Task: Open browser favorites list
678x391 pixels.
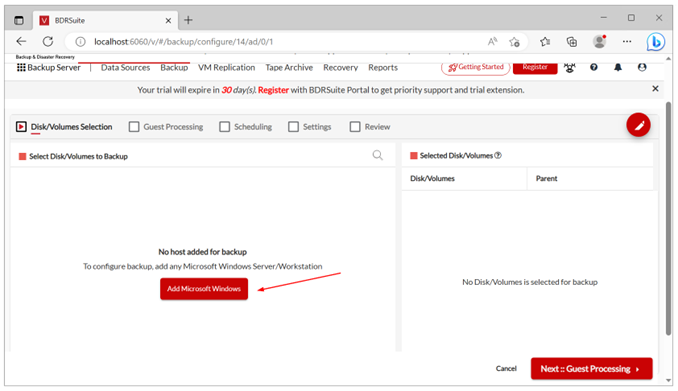Action: (545, 42)
